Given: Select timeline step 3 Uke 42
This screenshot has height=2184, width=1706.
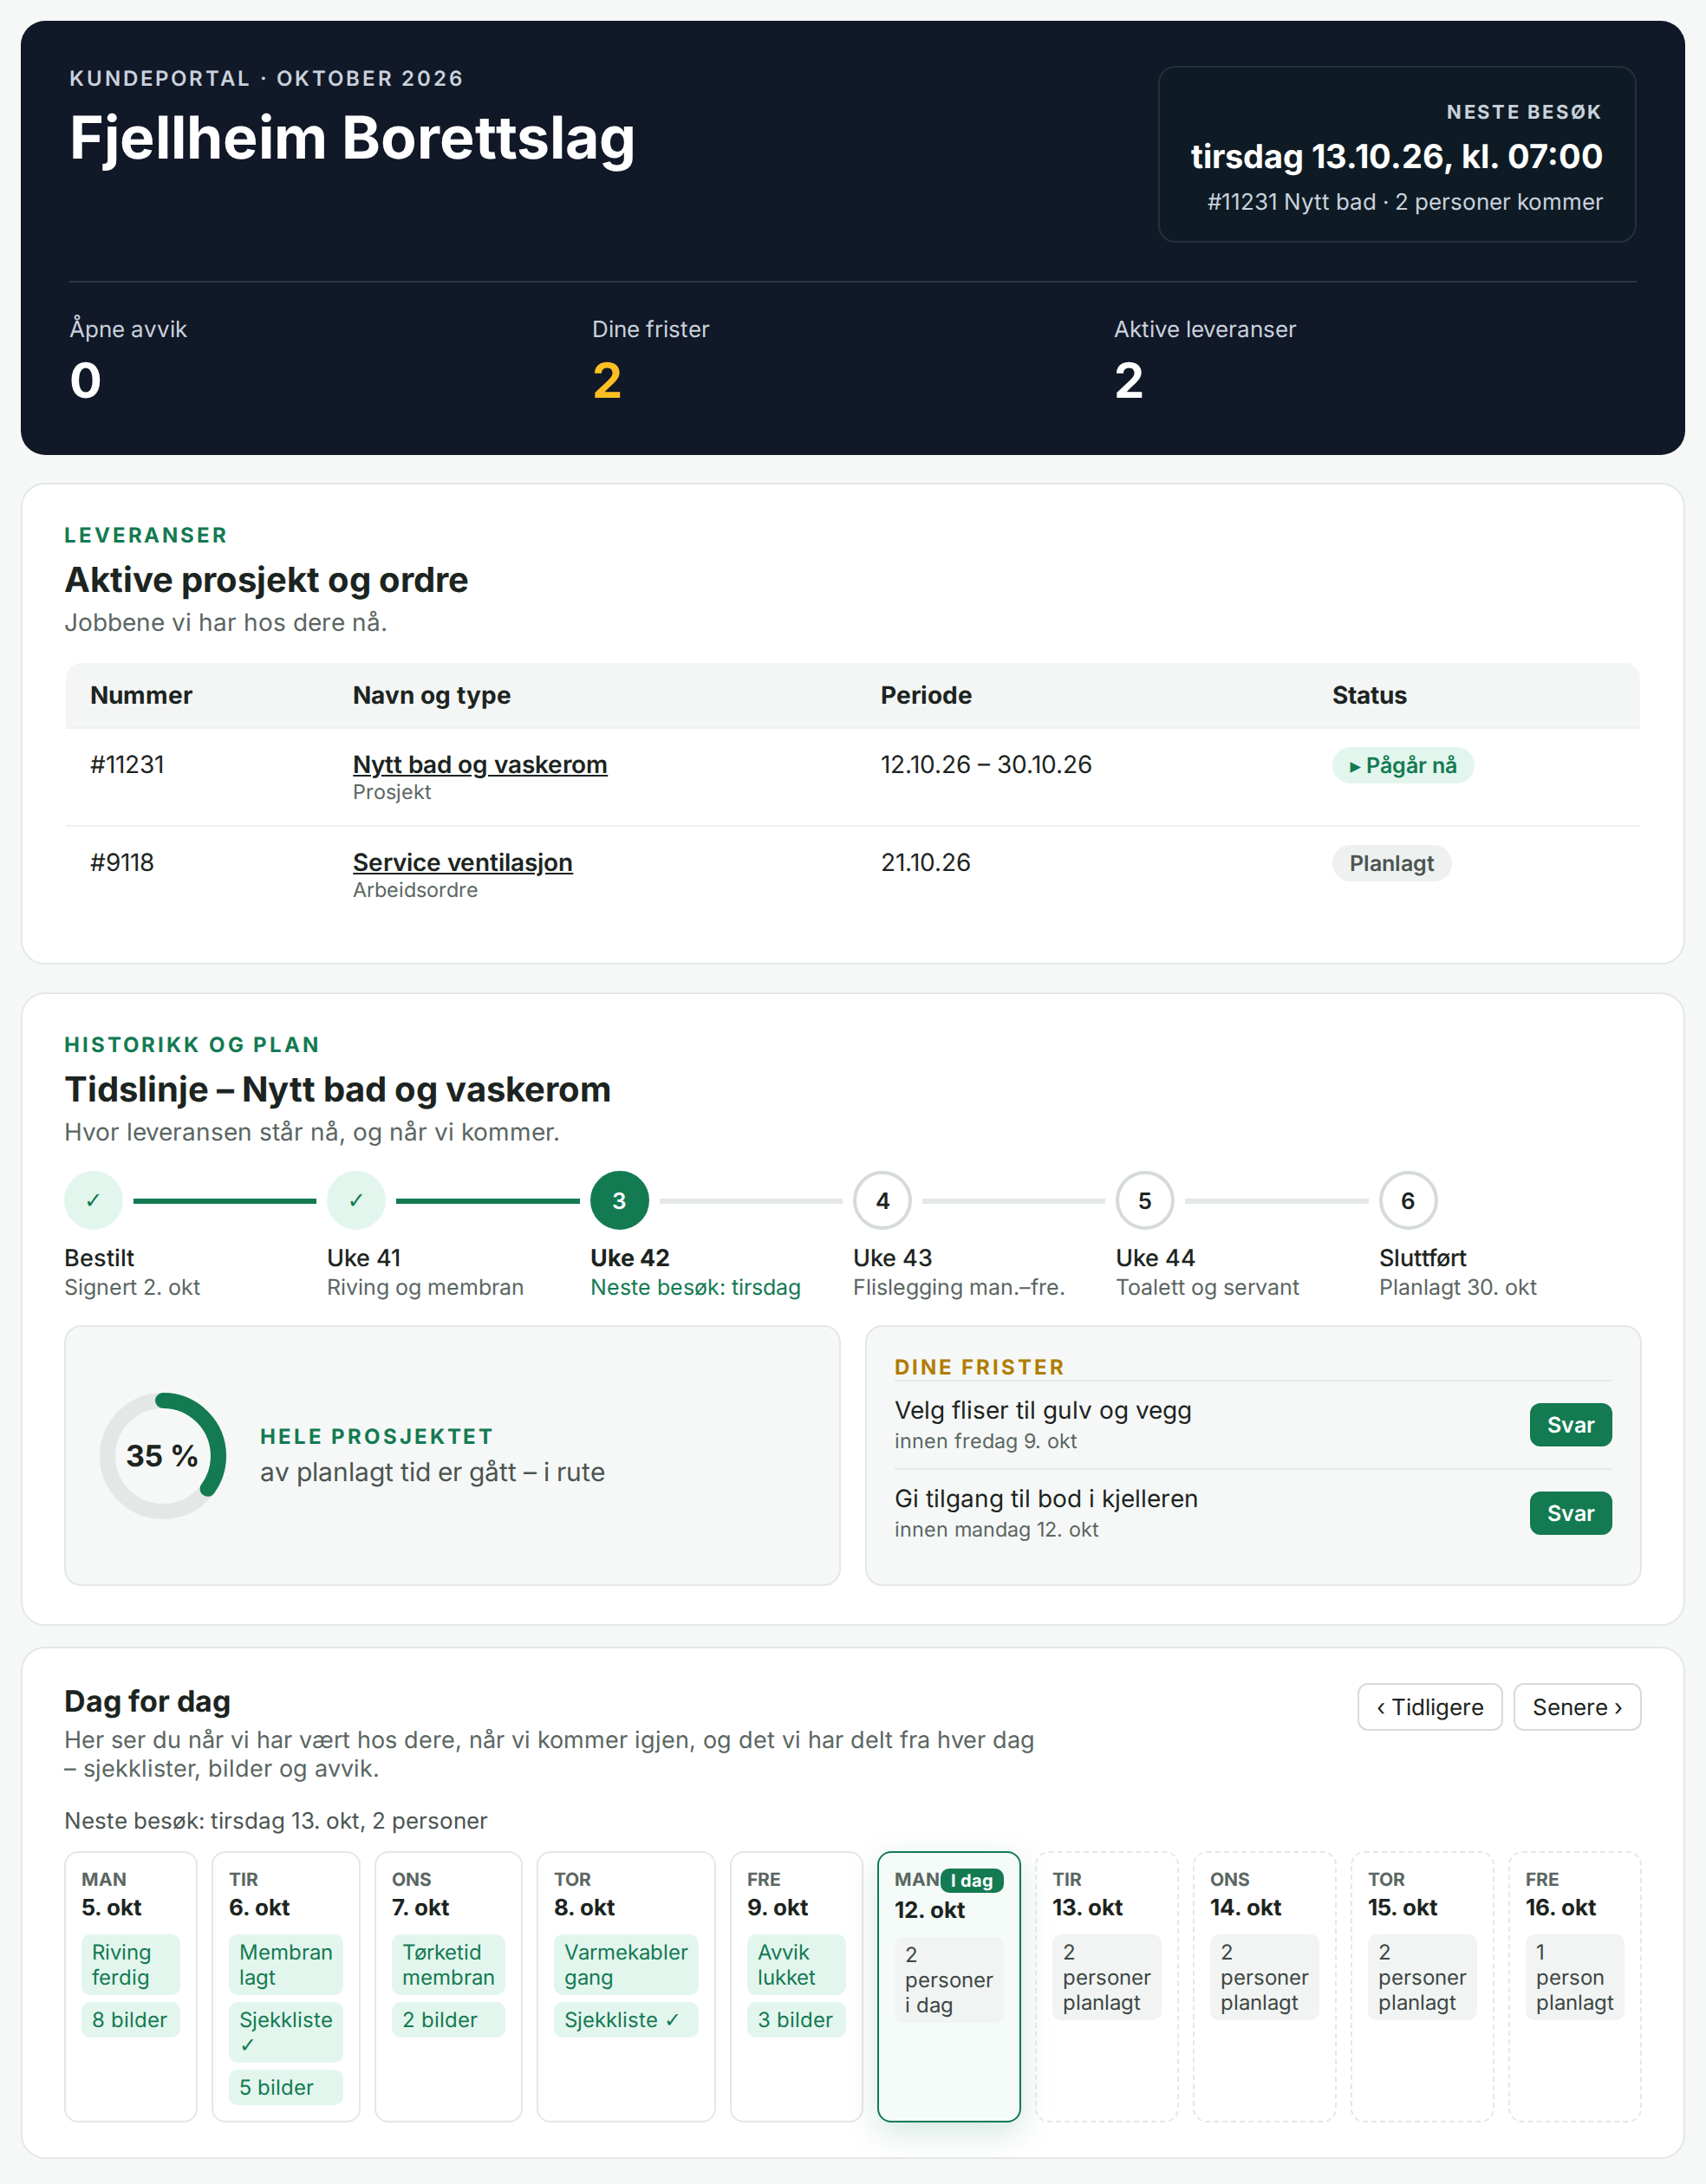Looking at the screenshot, I should [x=619, y=1200].
